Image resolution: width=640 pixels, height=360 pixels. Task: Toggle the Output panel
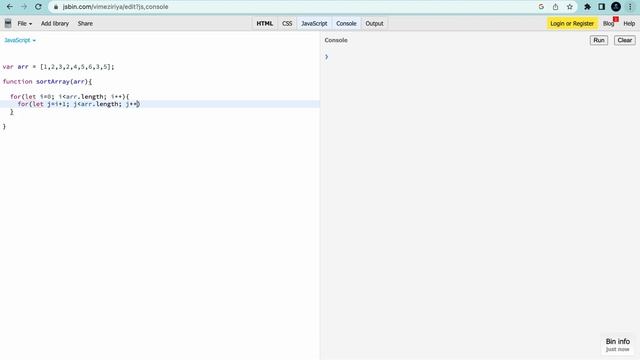tap(374, 24)
